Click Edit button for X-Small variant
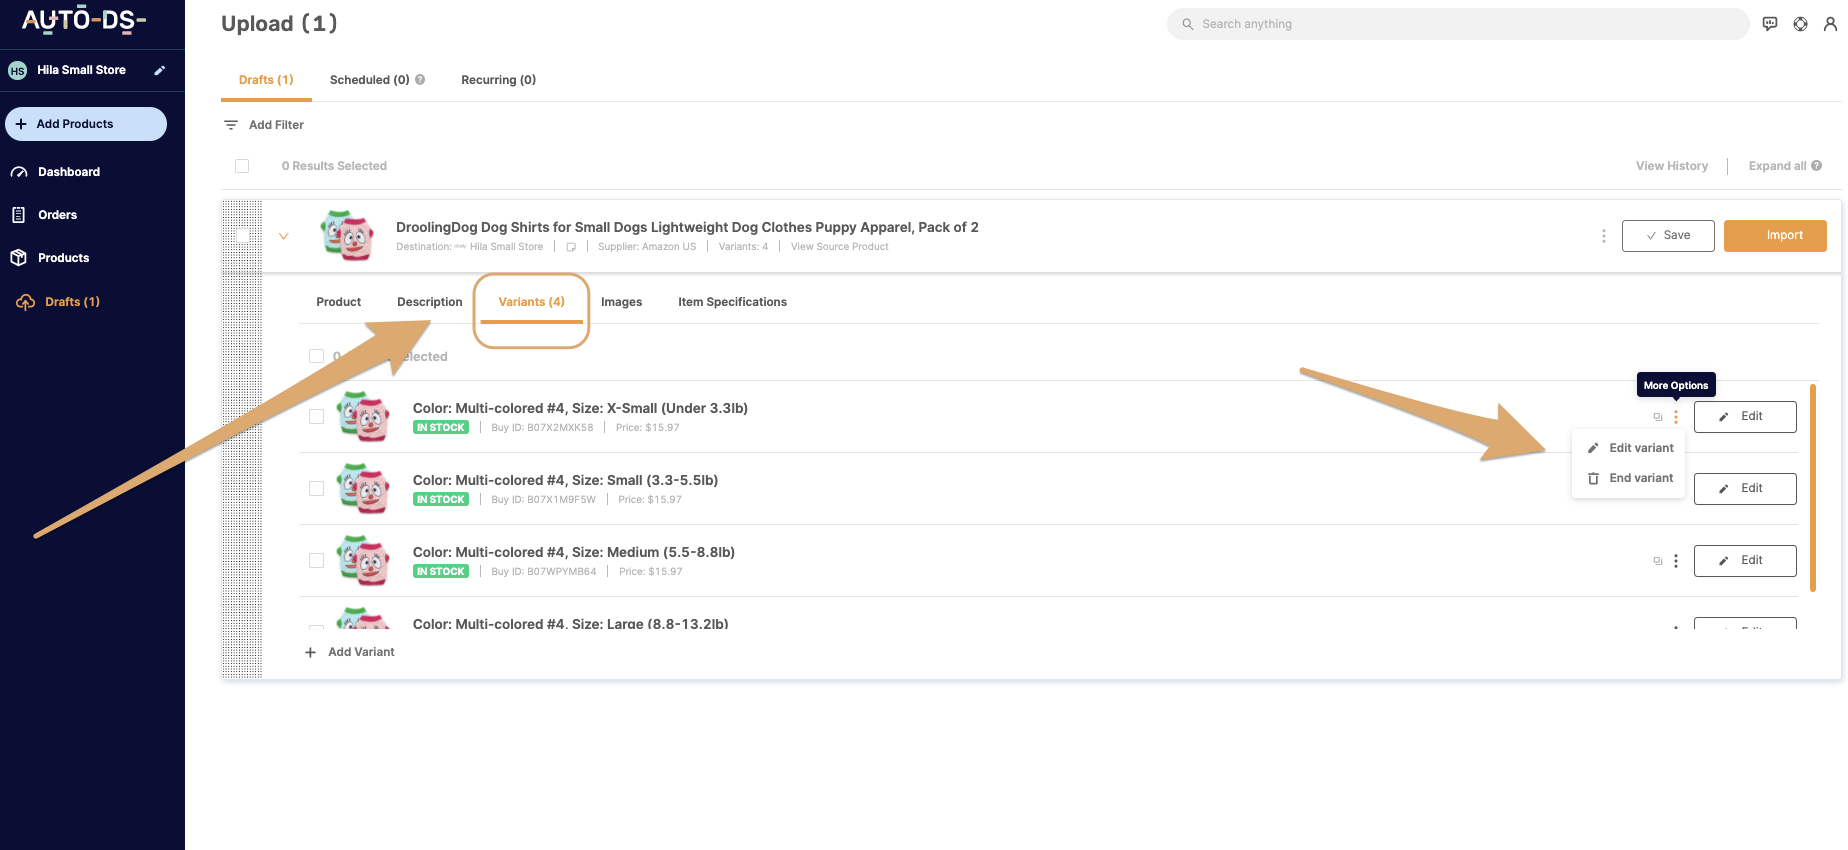 (x=1745, y=417)
